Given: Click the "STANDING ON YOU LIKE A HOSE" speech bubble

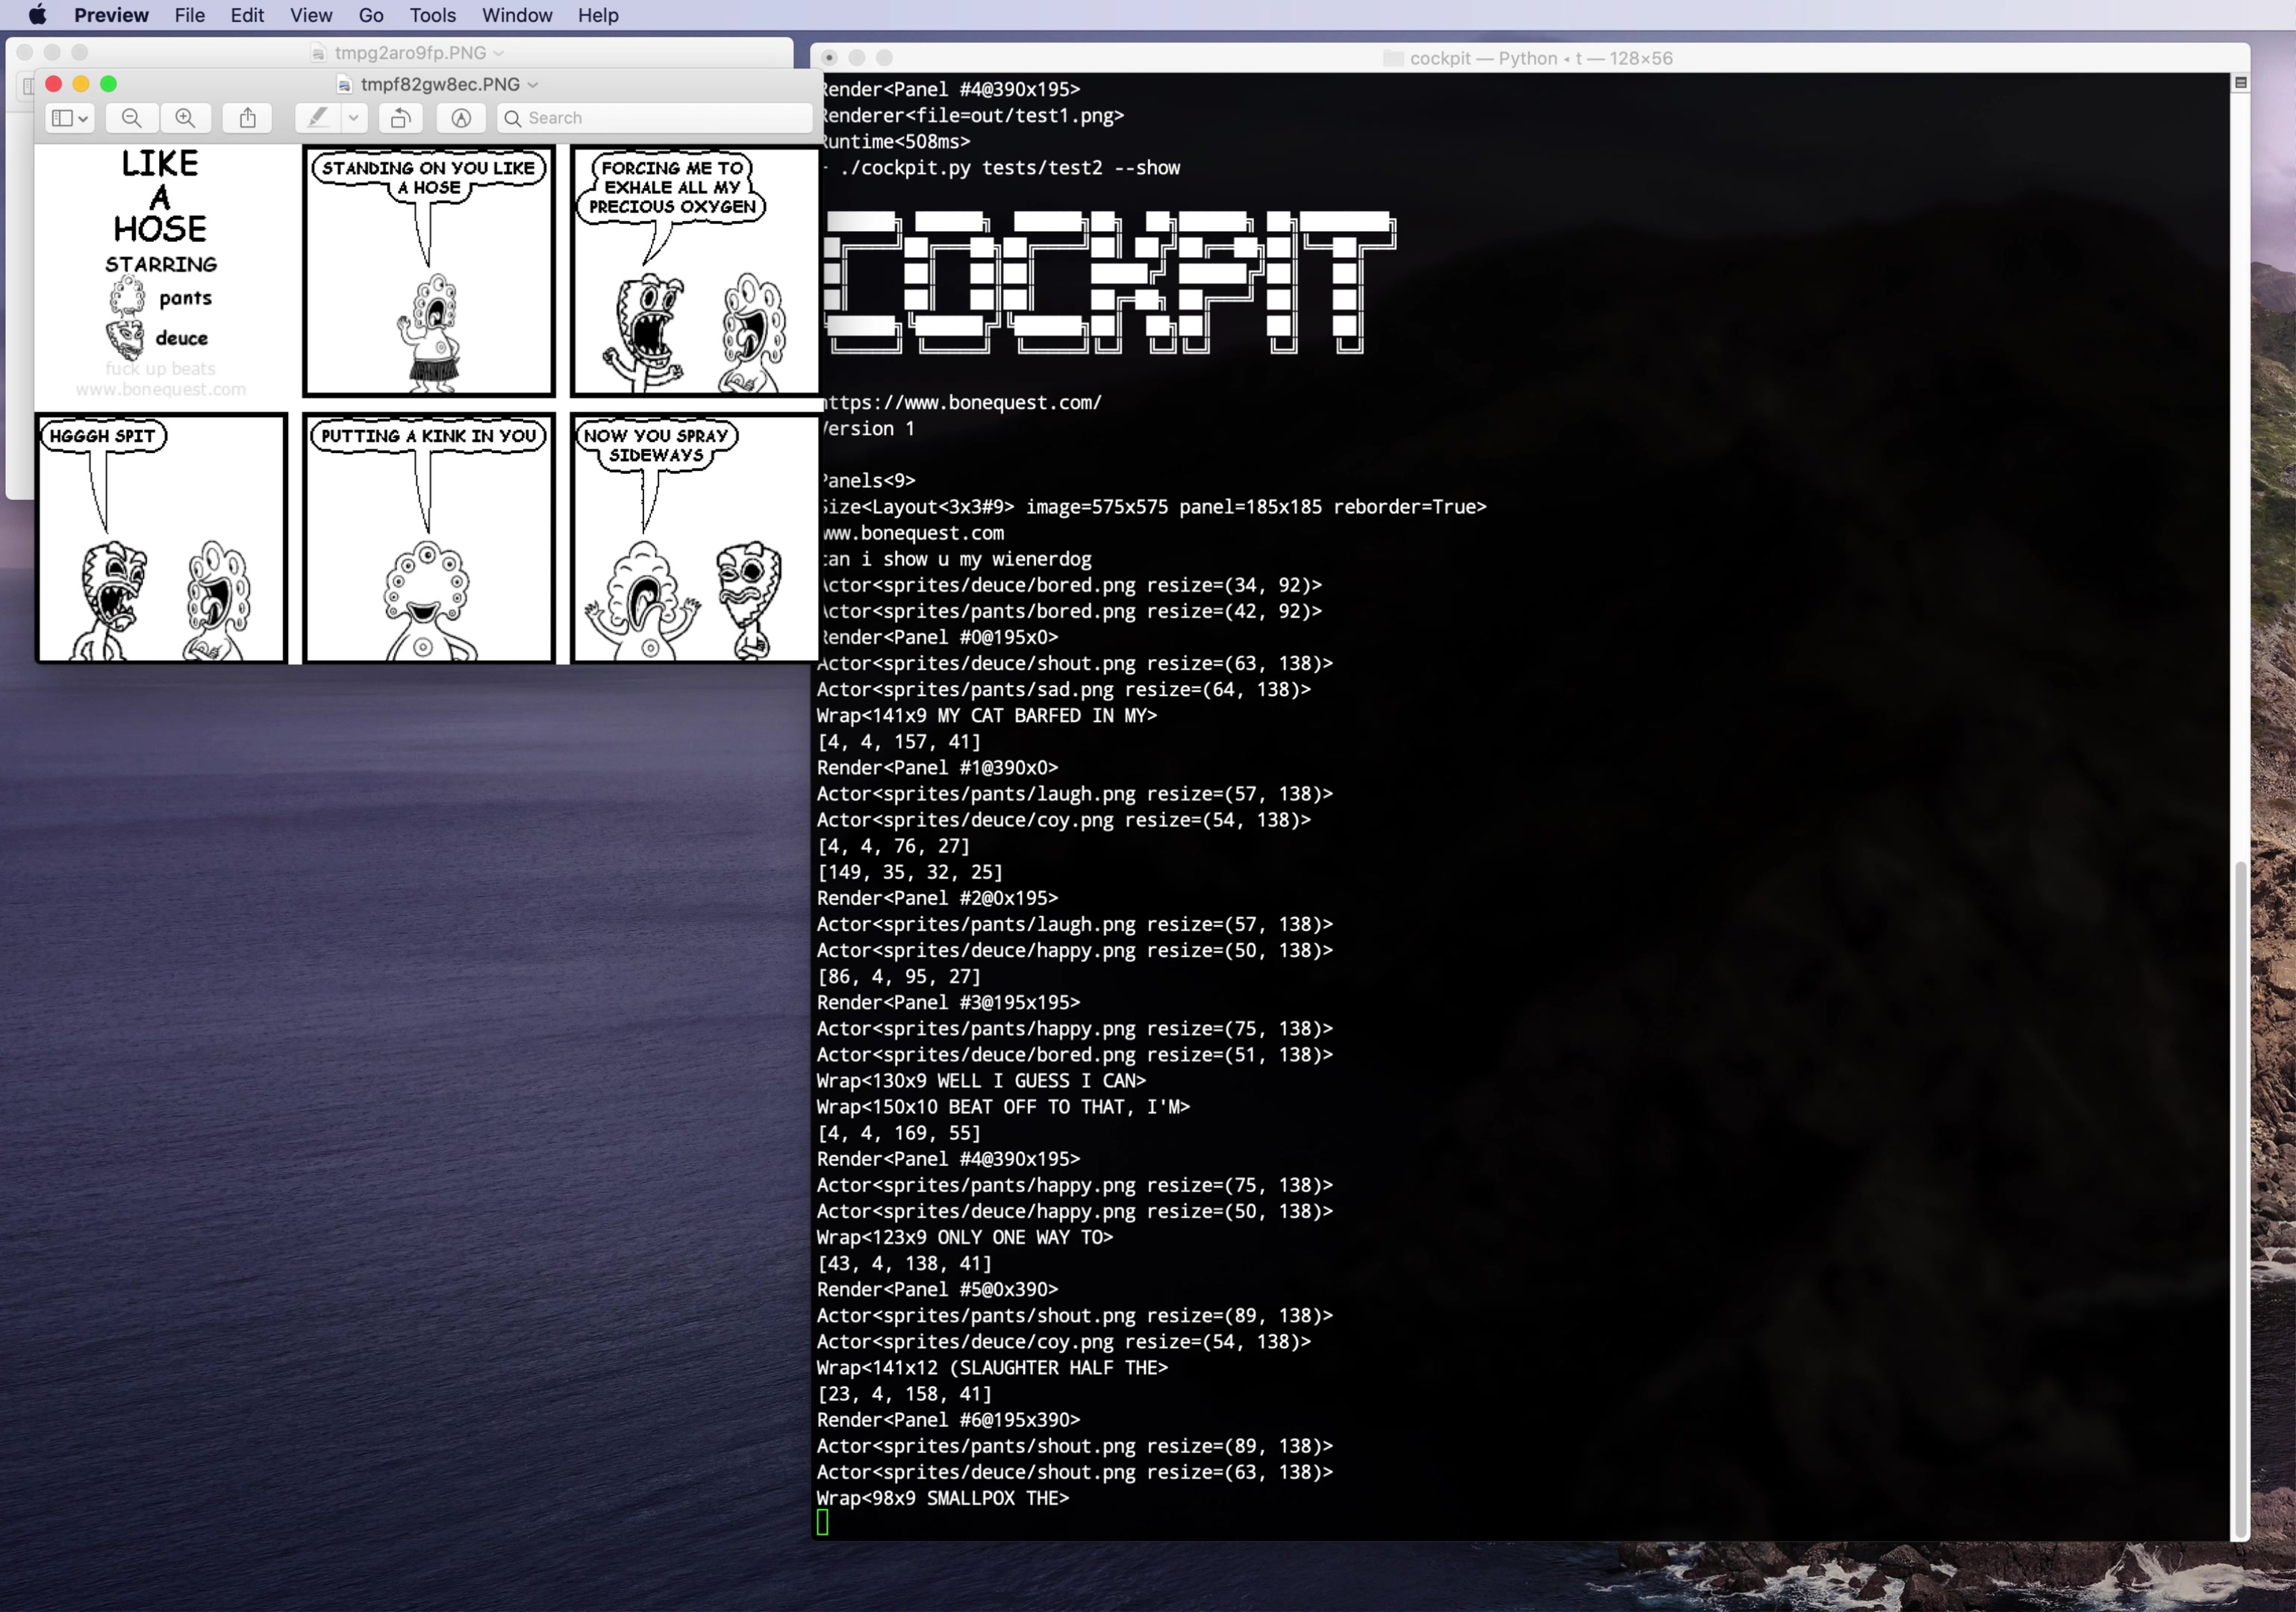Looking at the screenshot, I should (x=429, y=177).
